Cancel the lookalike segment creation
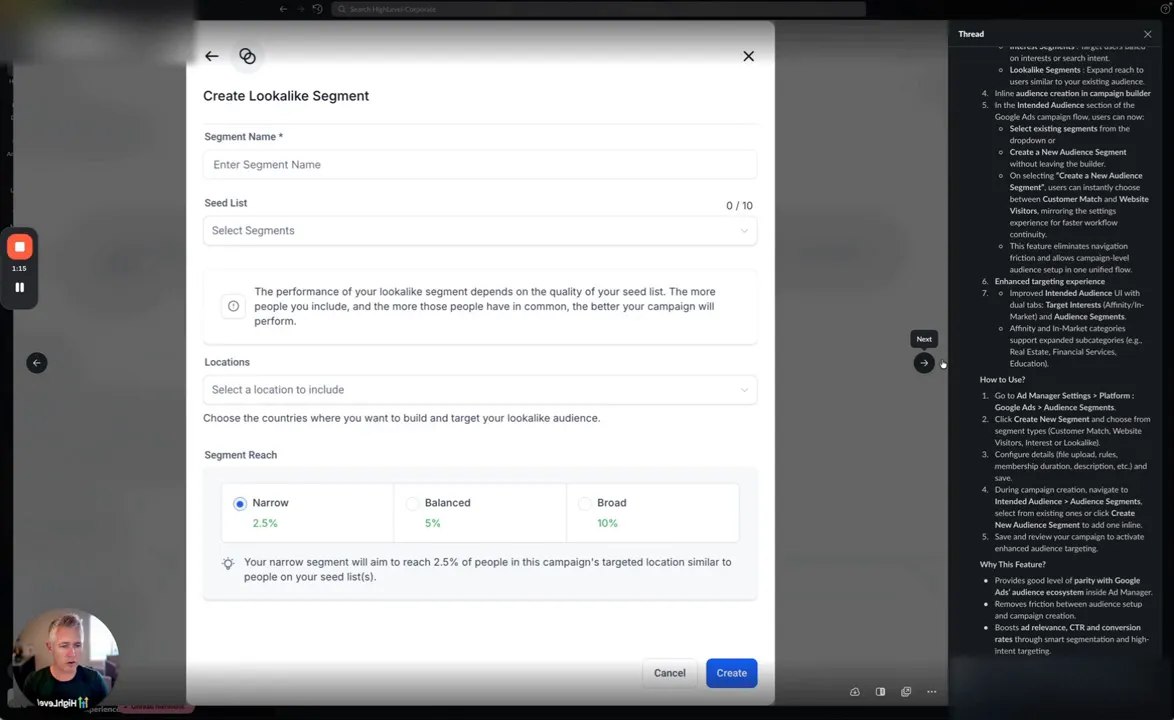 click(669, 672)
